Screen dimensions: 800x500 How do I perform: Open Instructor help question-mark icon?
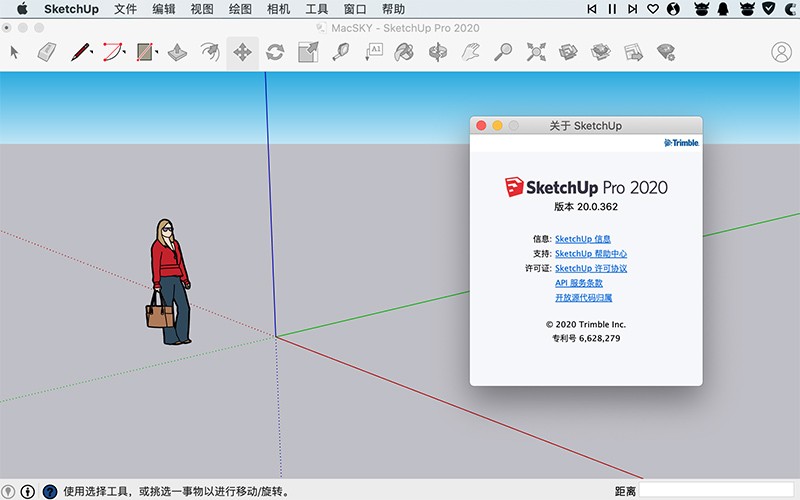(49, 491)
